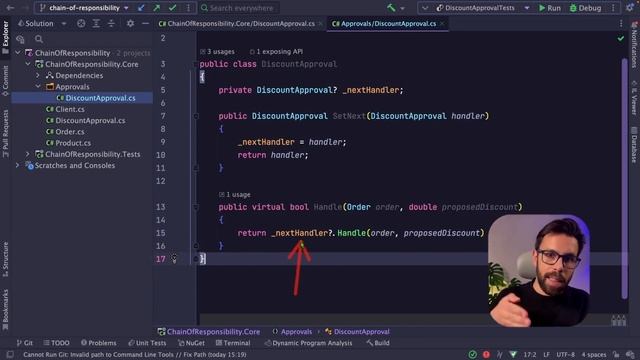The height and width of the screenshot is (360, 640).
Task: Click the UTF-8 encoding indicator
Action: 565,354
